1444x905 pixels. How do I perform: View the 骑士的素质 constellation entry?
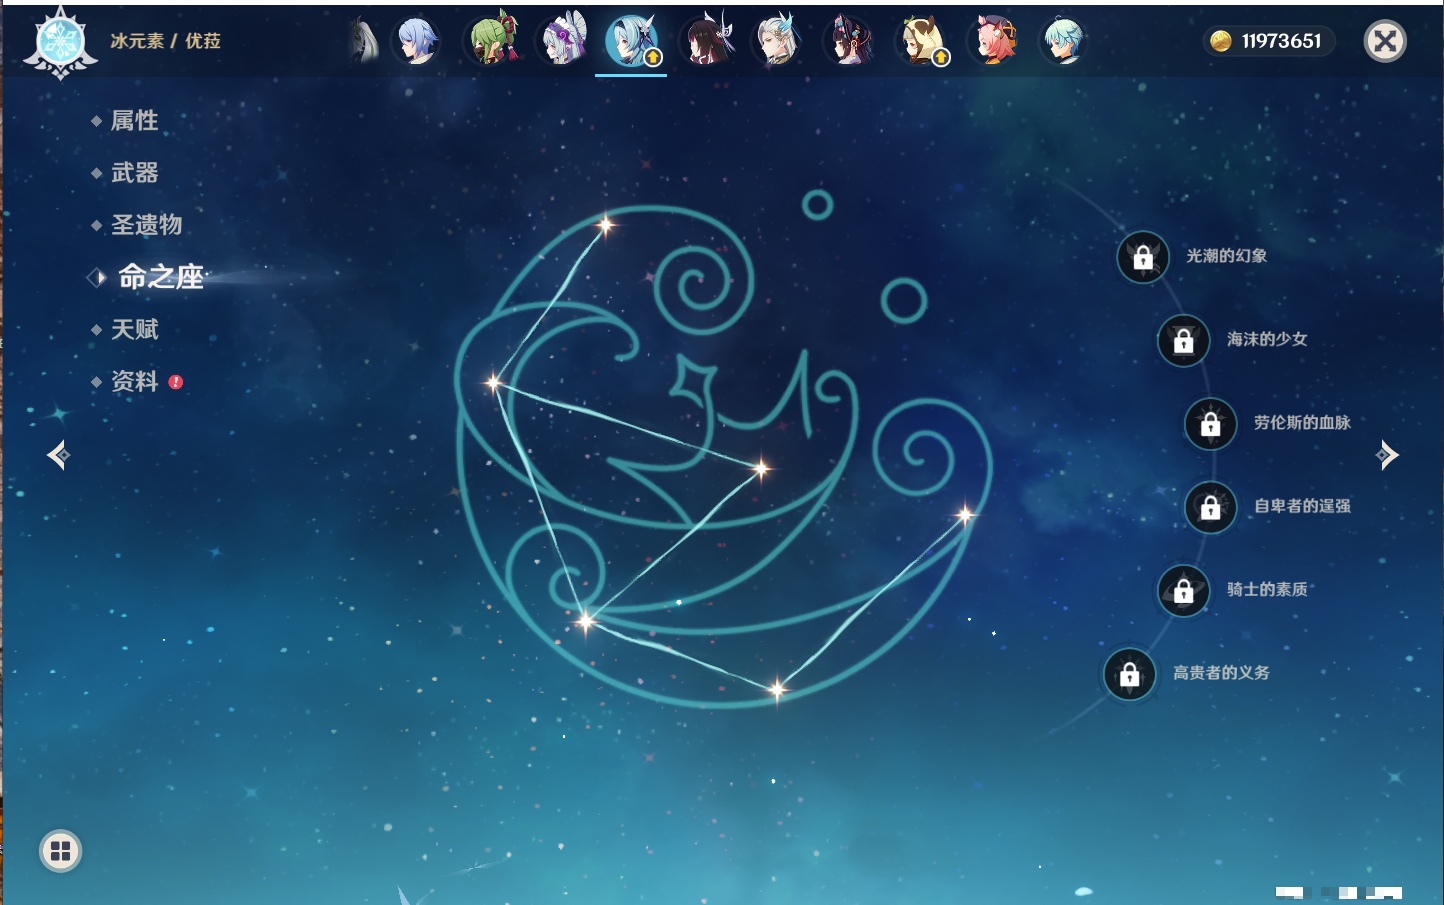(x=1266, y=590)
